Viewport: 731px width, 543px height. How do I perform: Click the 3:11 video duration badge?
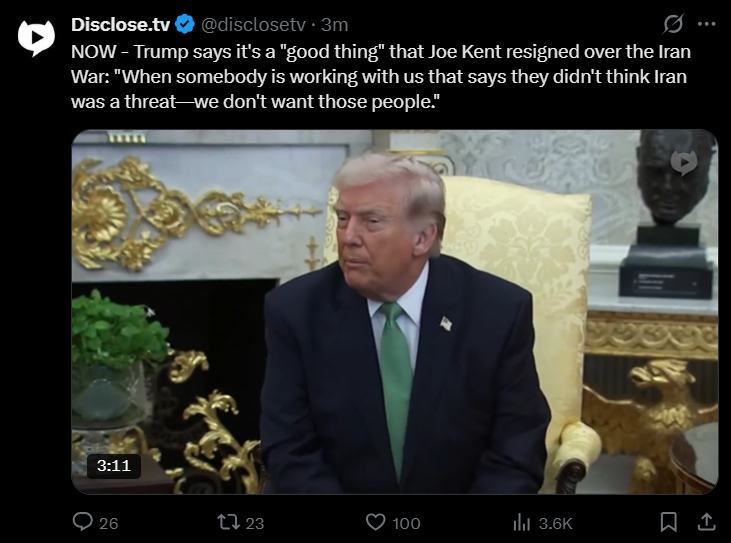coord(114,466)
